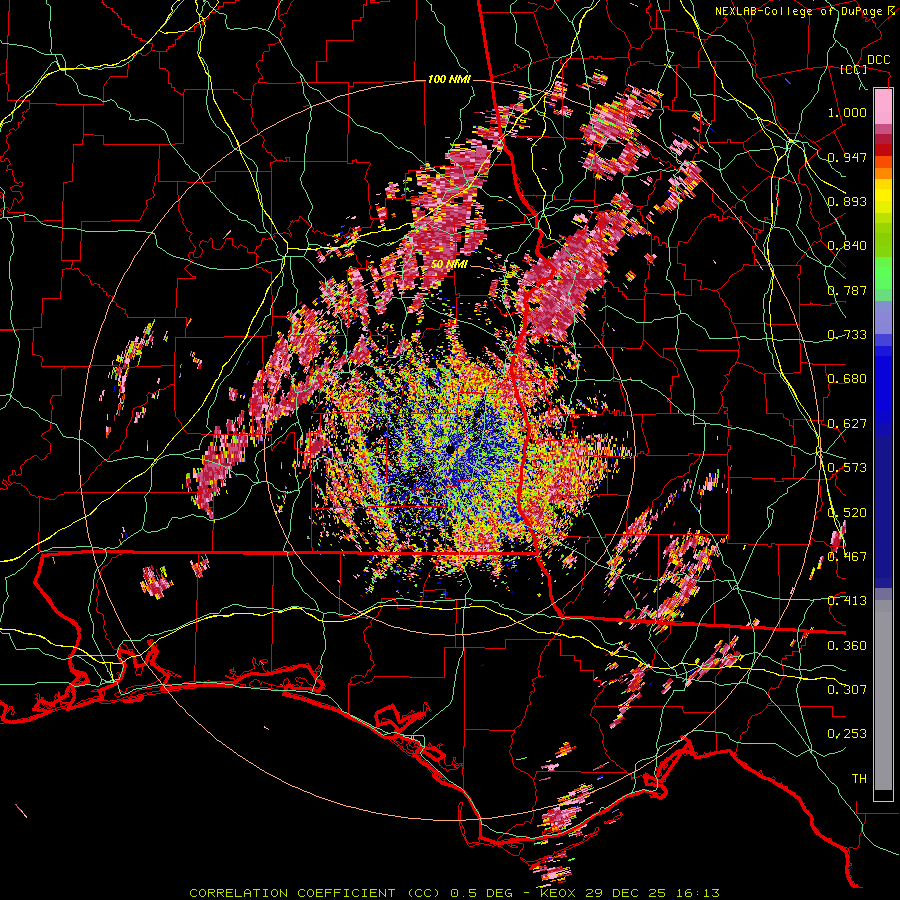Click the 0.307 scale value
This screenshot has width=900, height=900.
click(x=847, y=690)
